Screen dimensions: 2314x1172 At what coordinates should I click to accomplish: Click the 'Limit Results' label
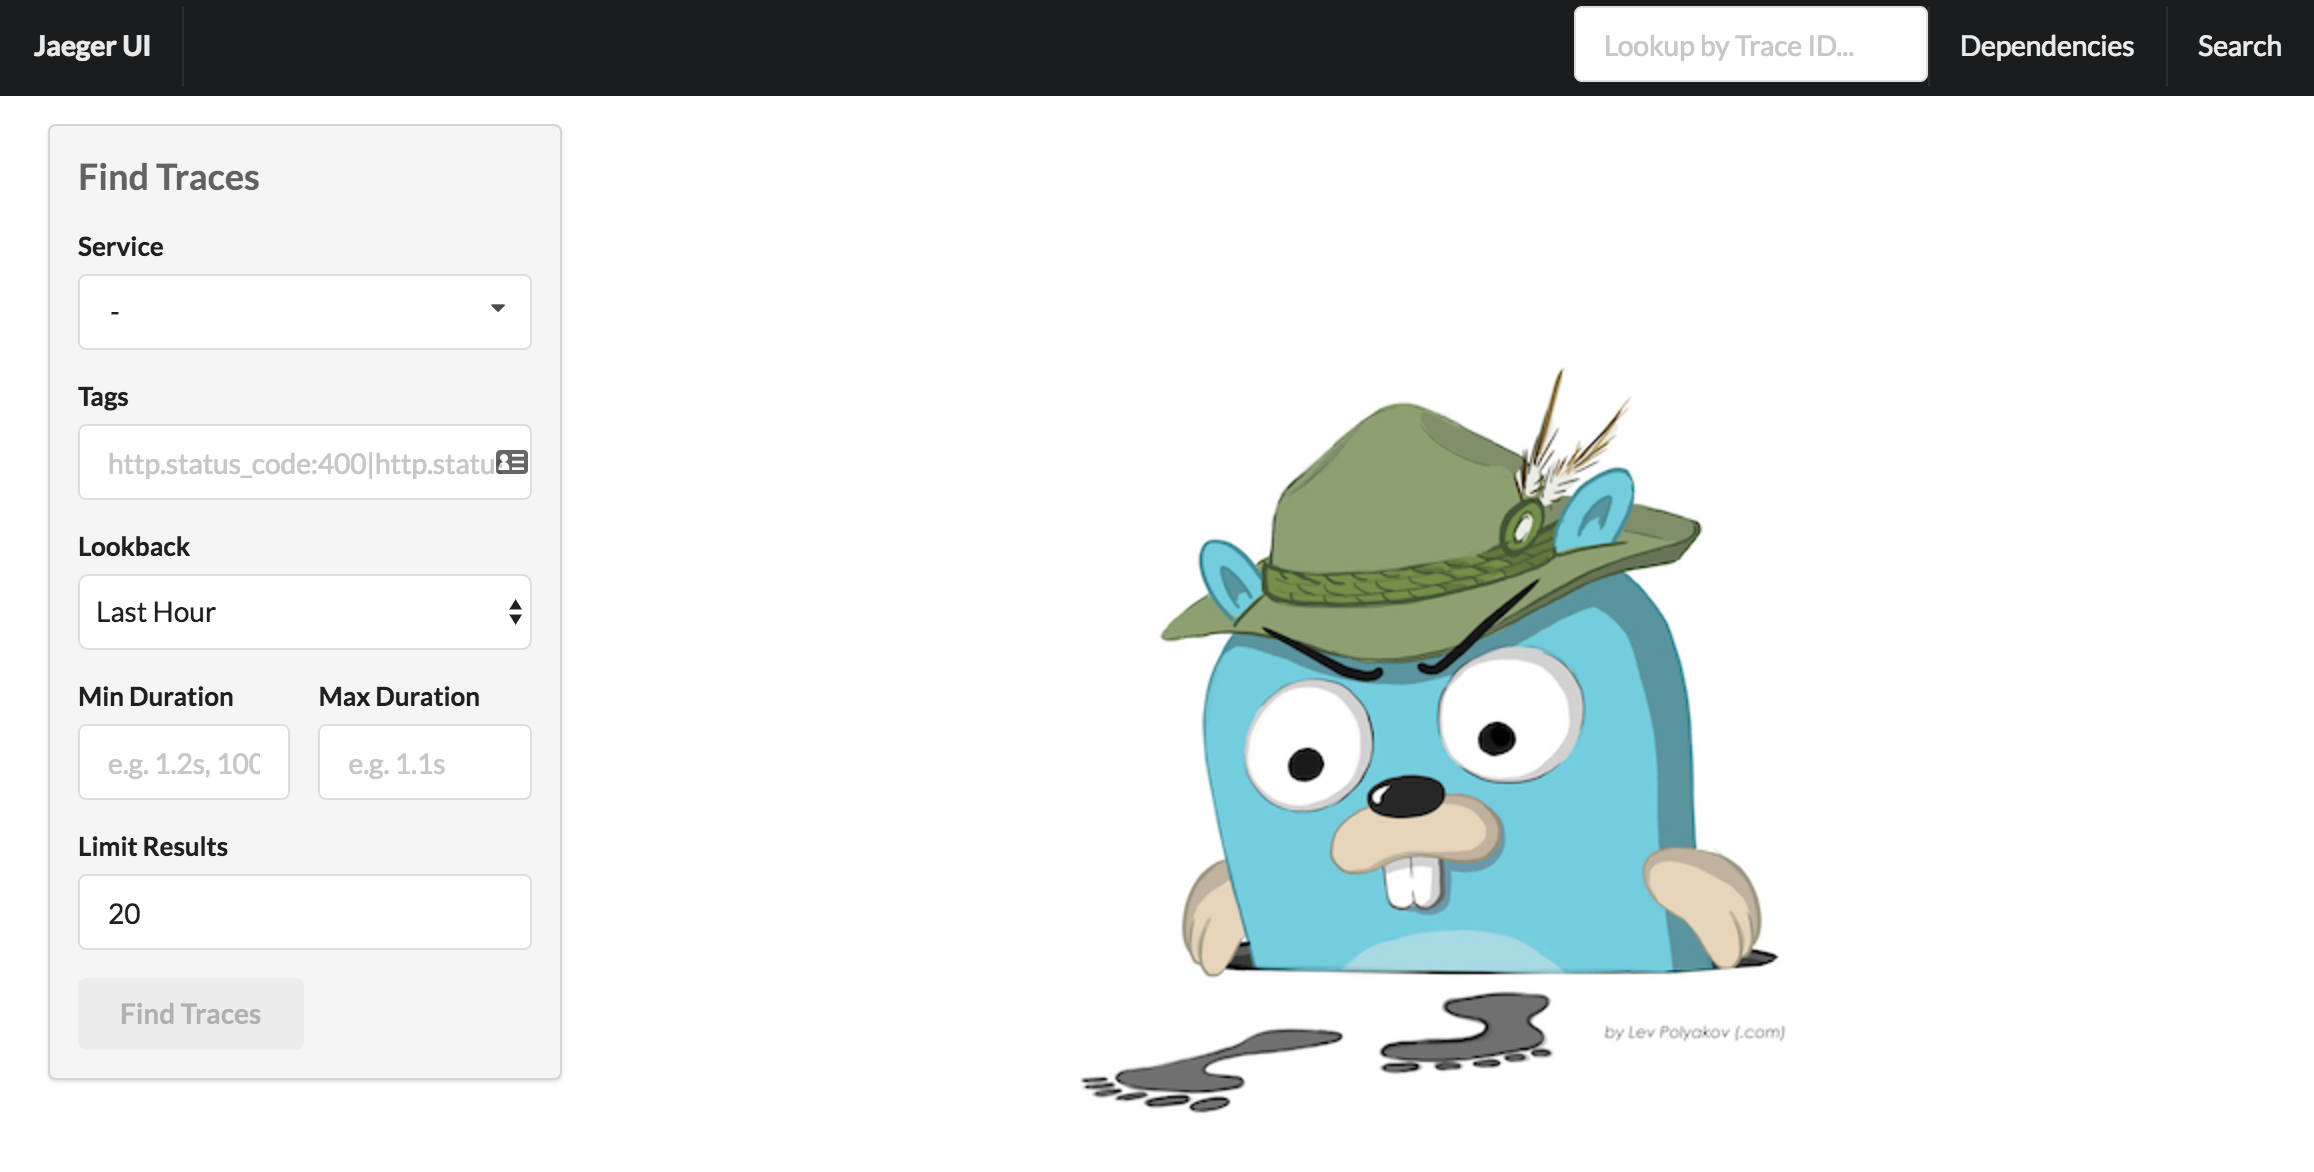tap(153, 847)
